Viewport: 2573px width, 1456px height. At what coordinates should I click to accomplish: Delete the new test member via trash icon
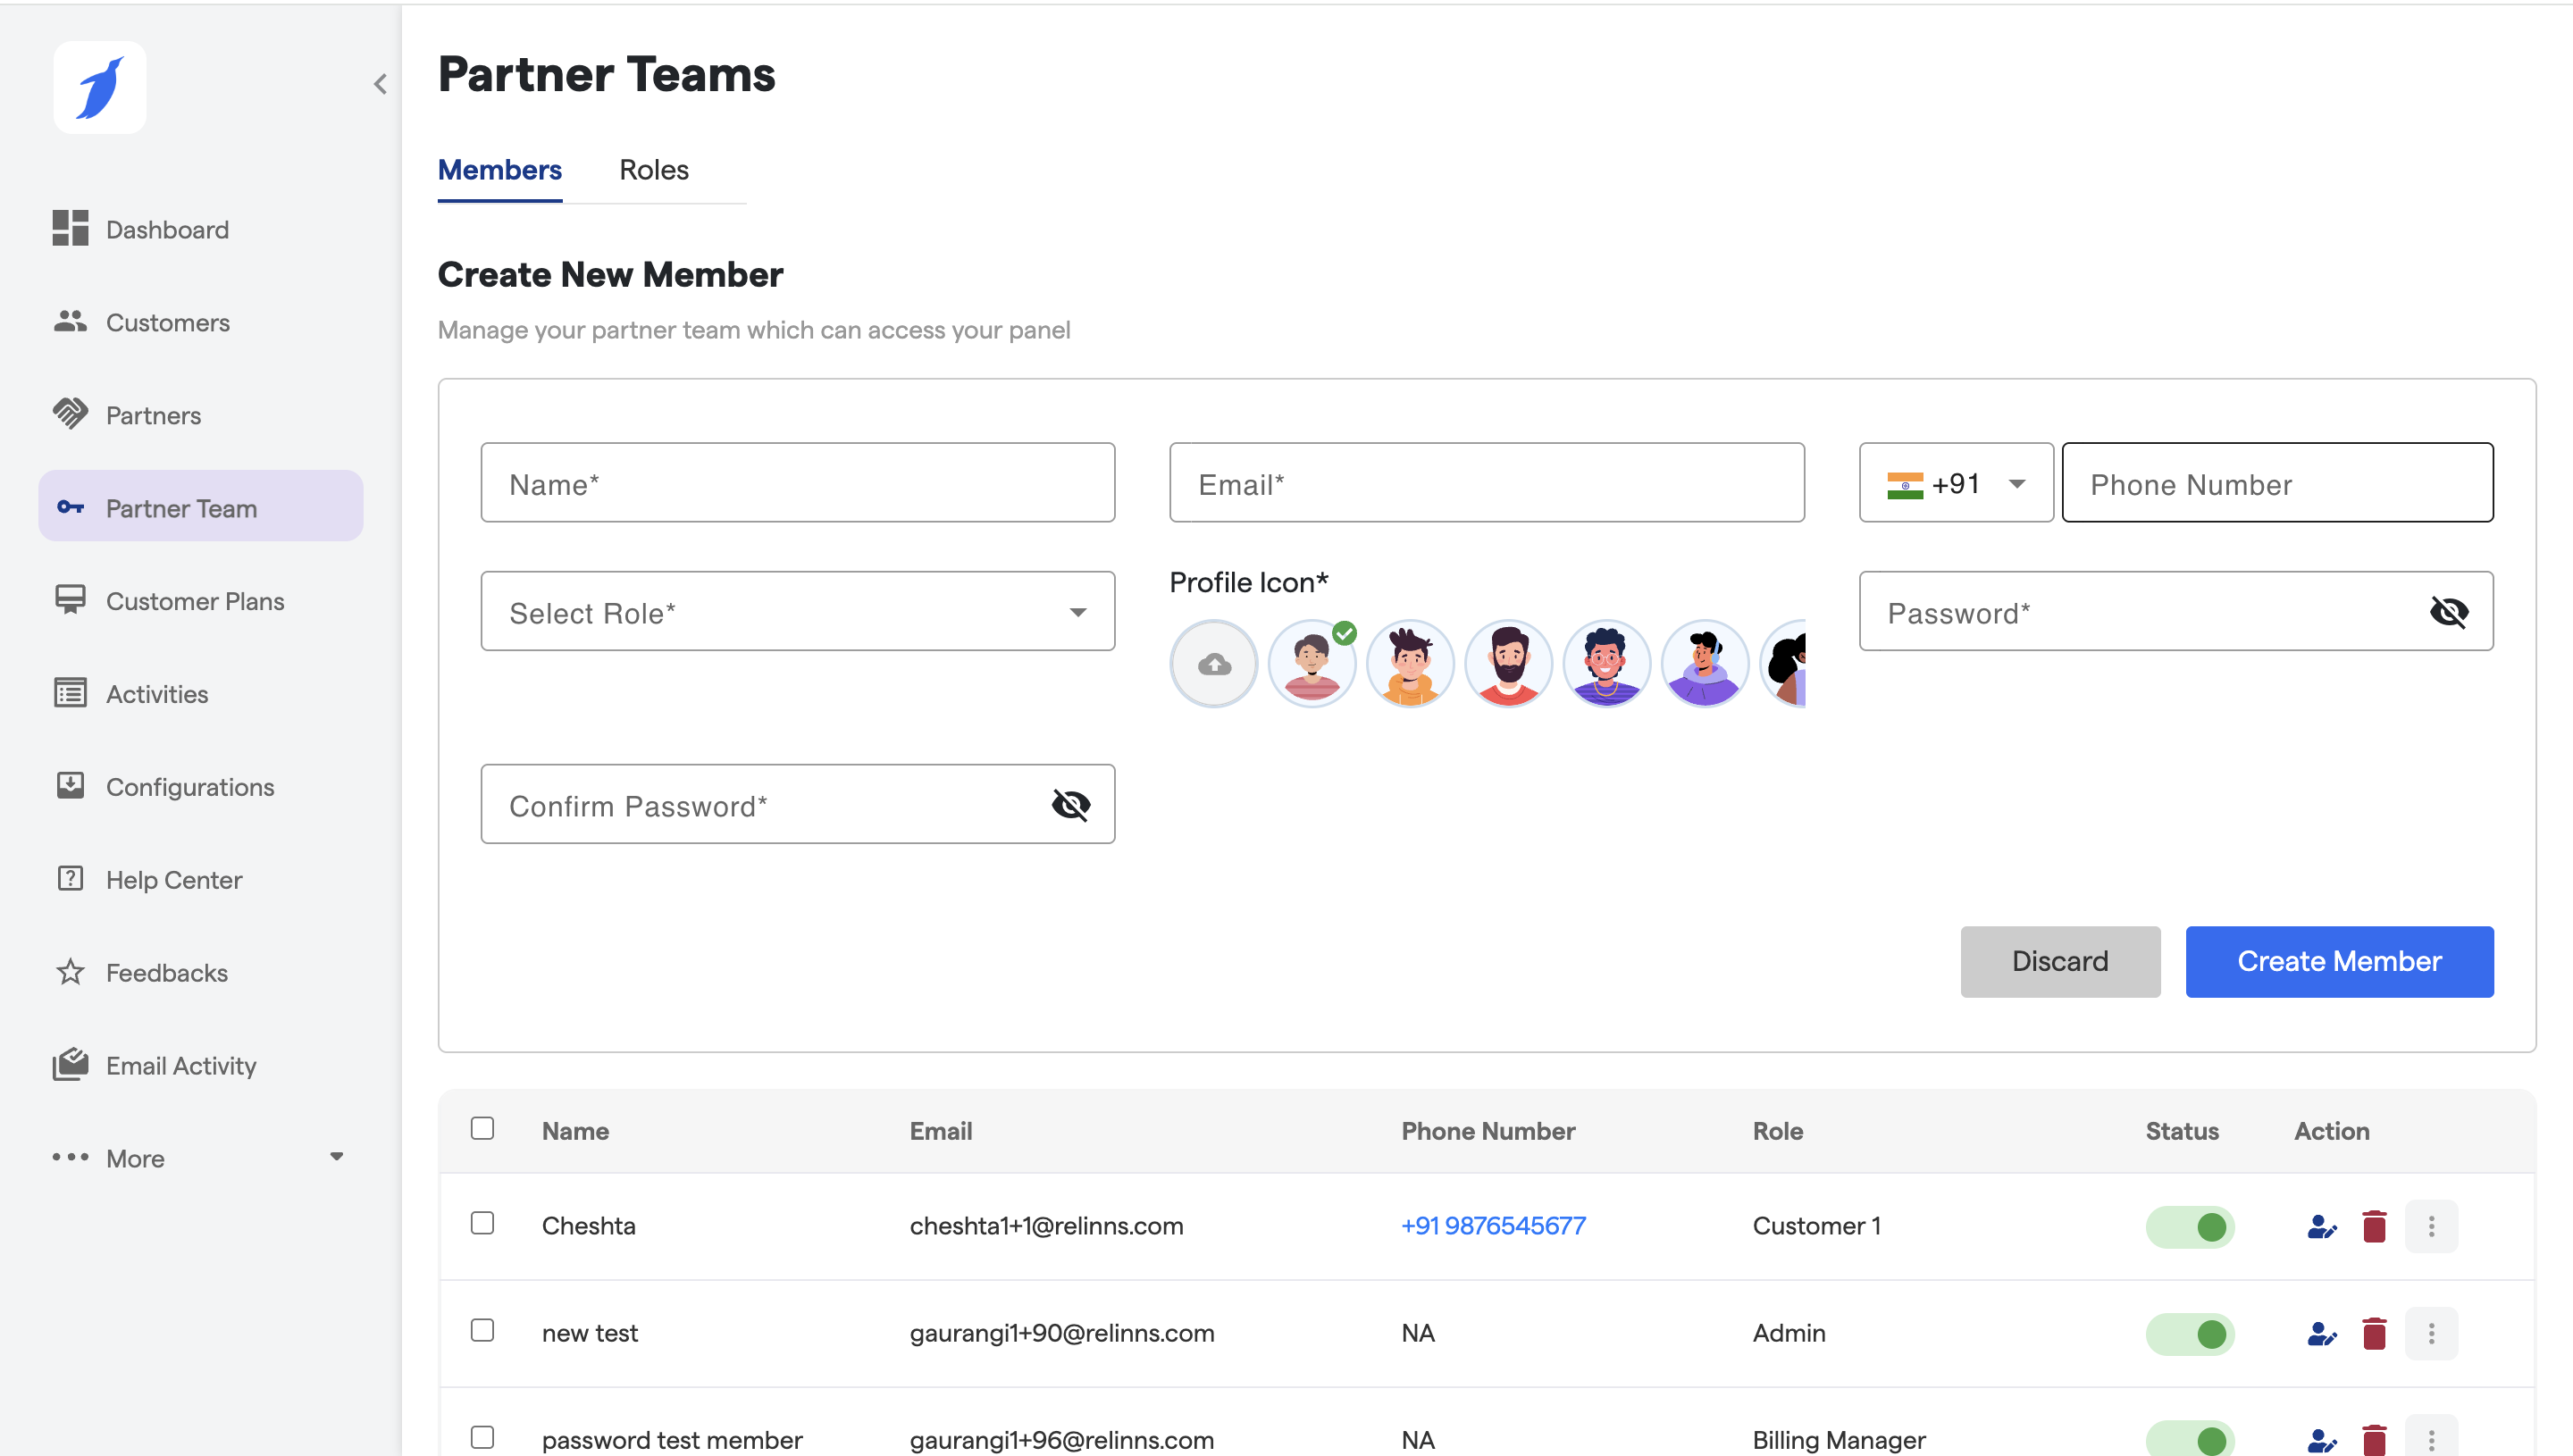(2373, 1333)
